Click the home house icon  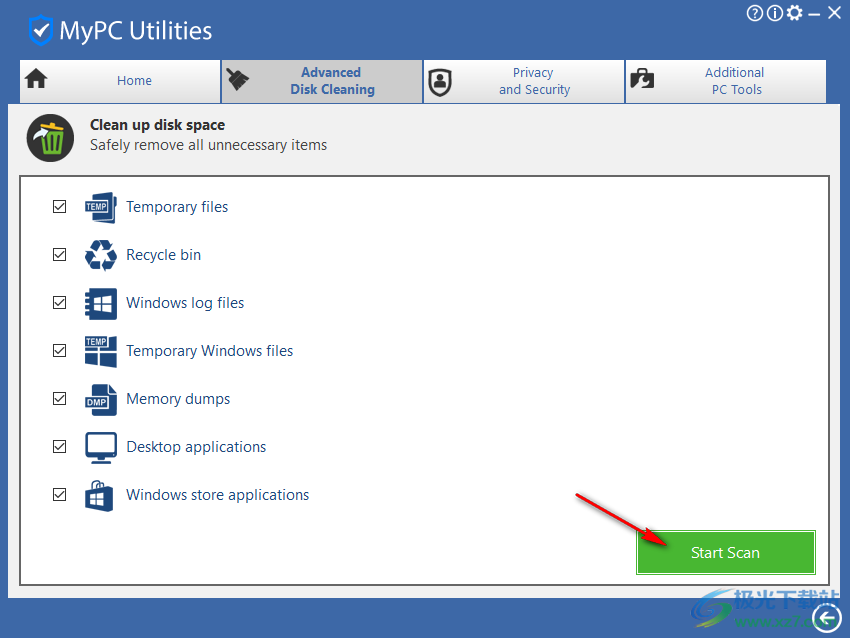click(x=36, y=79)
